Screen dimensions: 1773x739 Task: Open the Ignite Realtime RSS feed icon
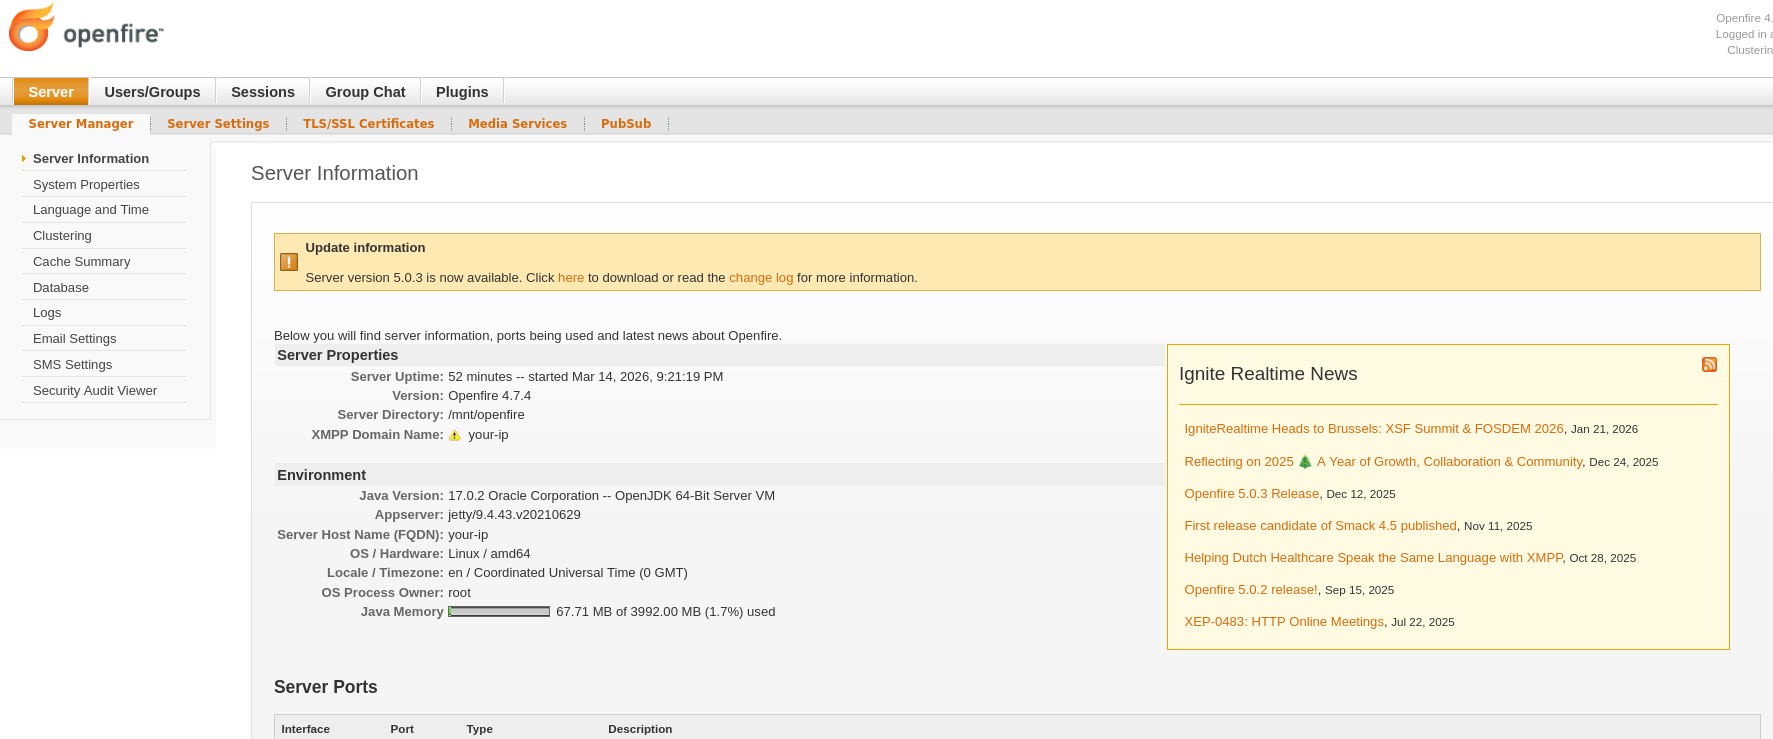1709,364
